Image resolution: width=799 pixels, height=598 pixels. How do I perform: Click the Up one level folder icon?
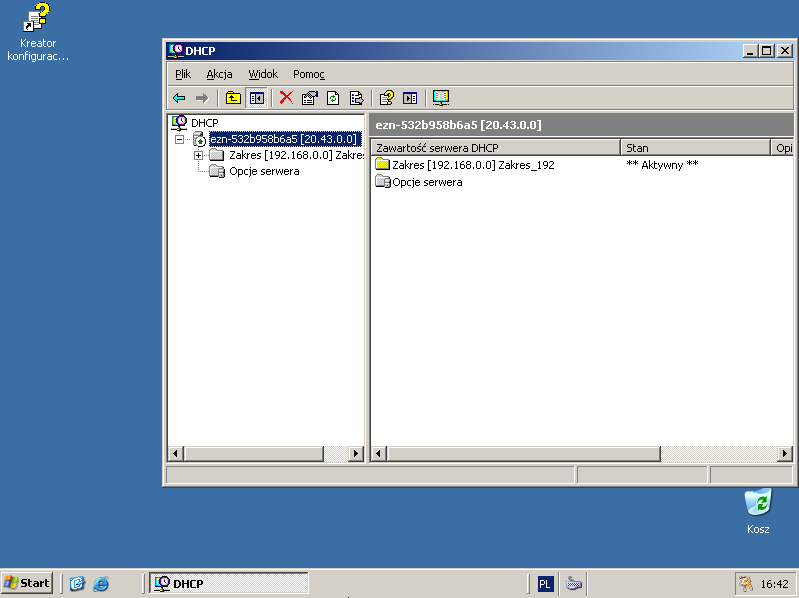pyautogui.click(x=233, y=98)
